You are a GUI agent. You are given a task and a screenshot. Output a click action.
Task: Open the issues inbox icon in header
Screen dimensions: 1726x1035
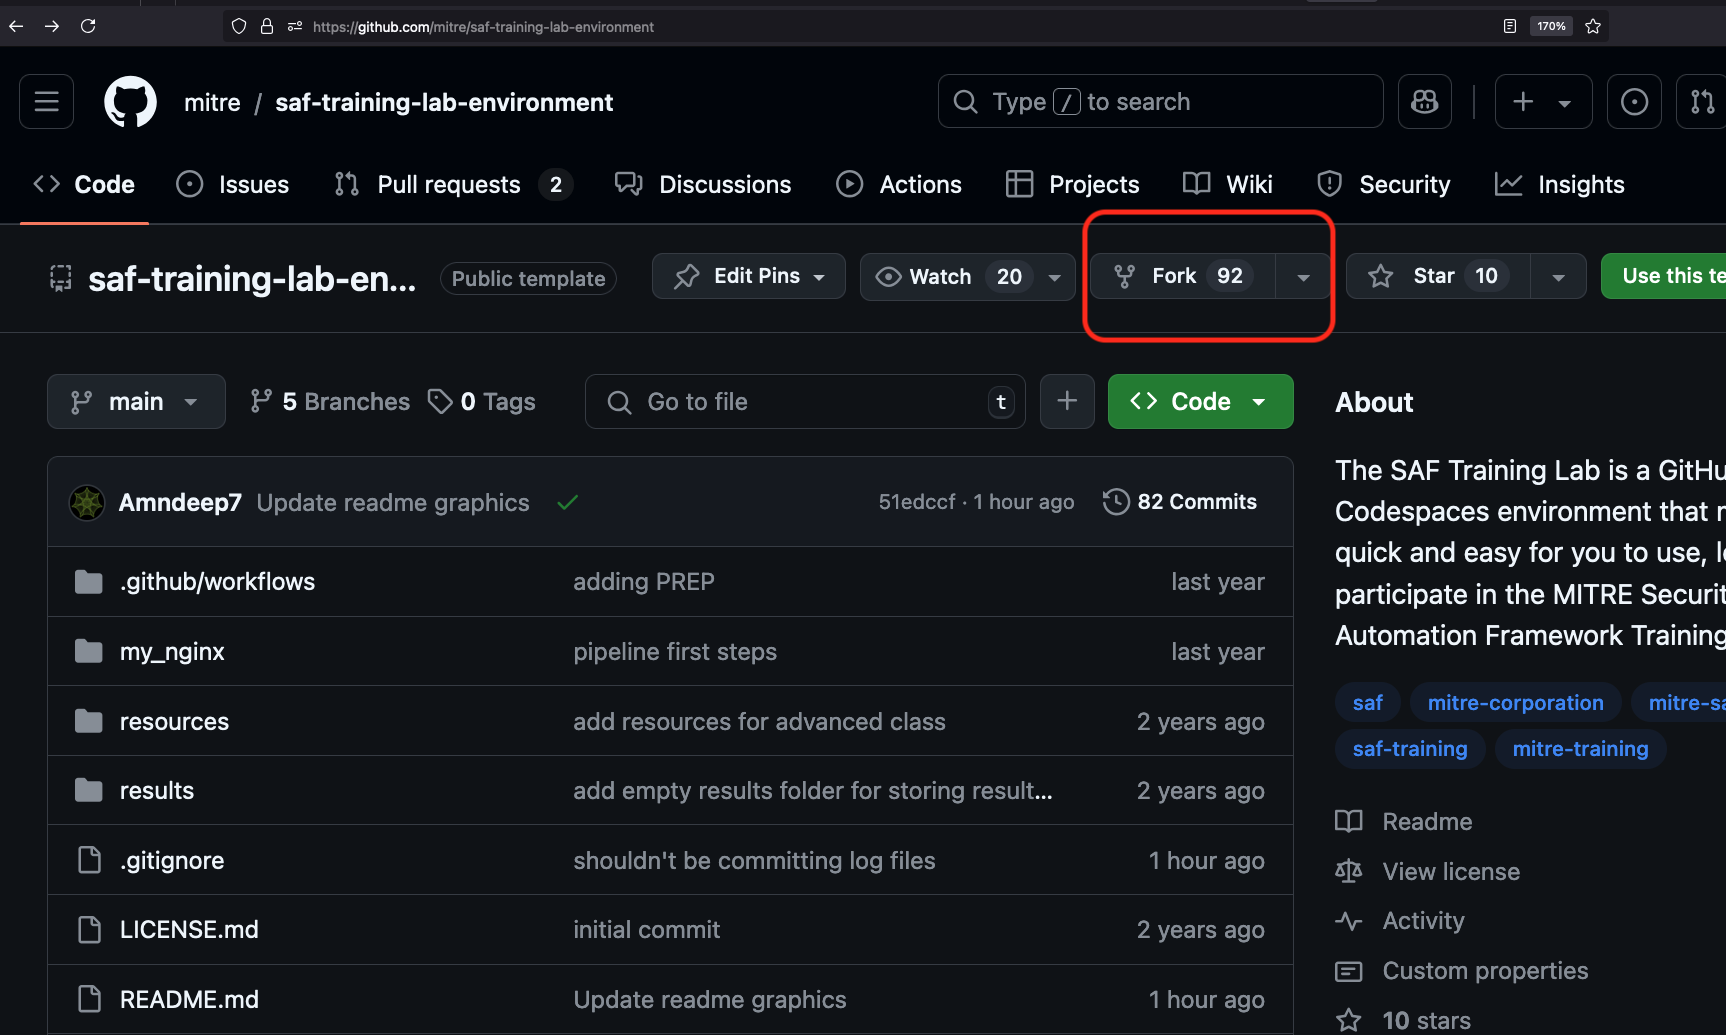pyautogui.click(x=1634, y=102)
